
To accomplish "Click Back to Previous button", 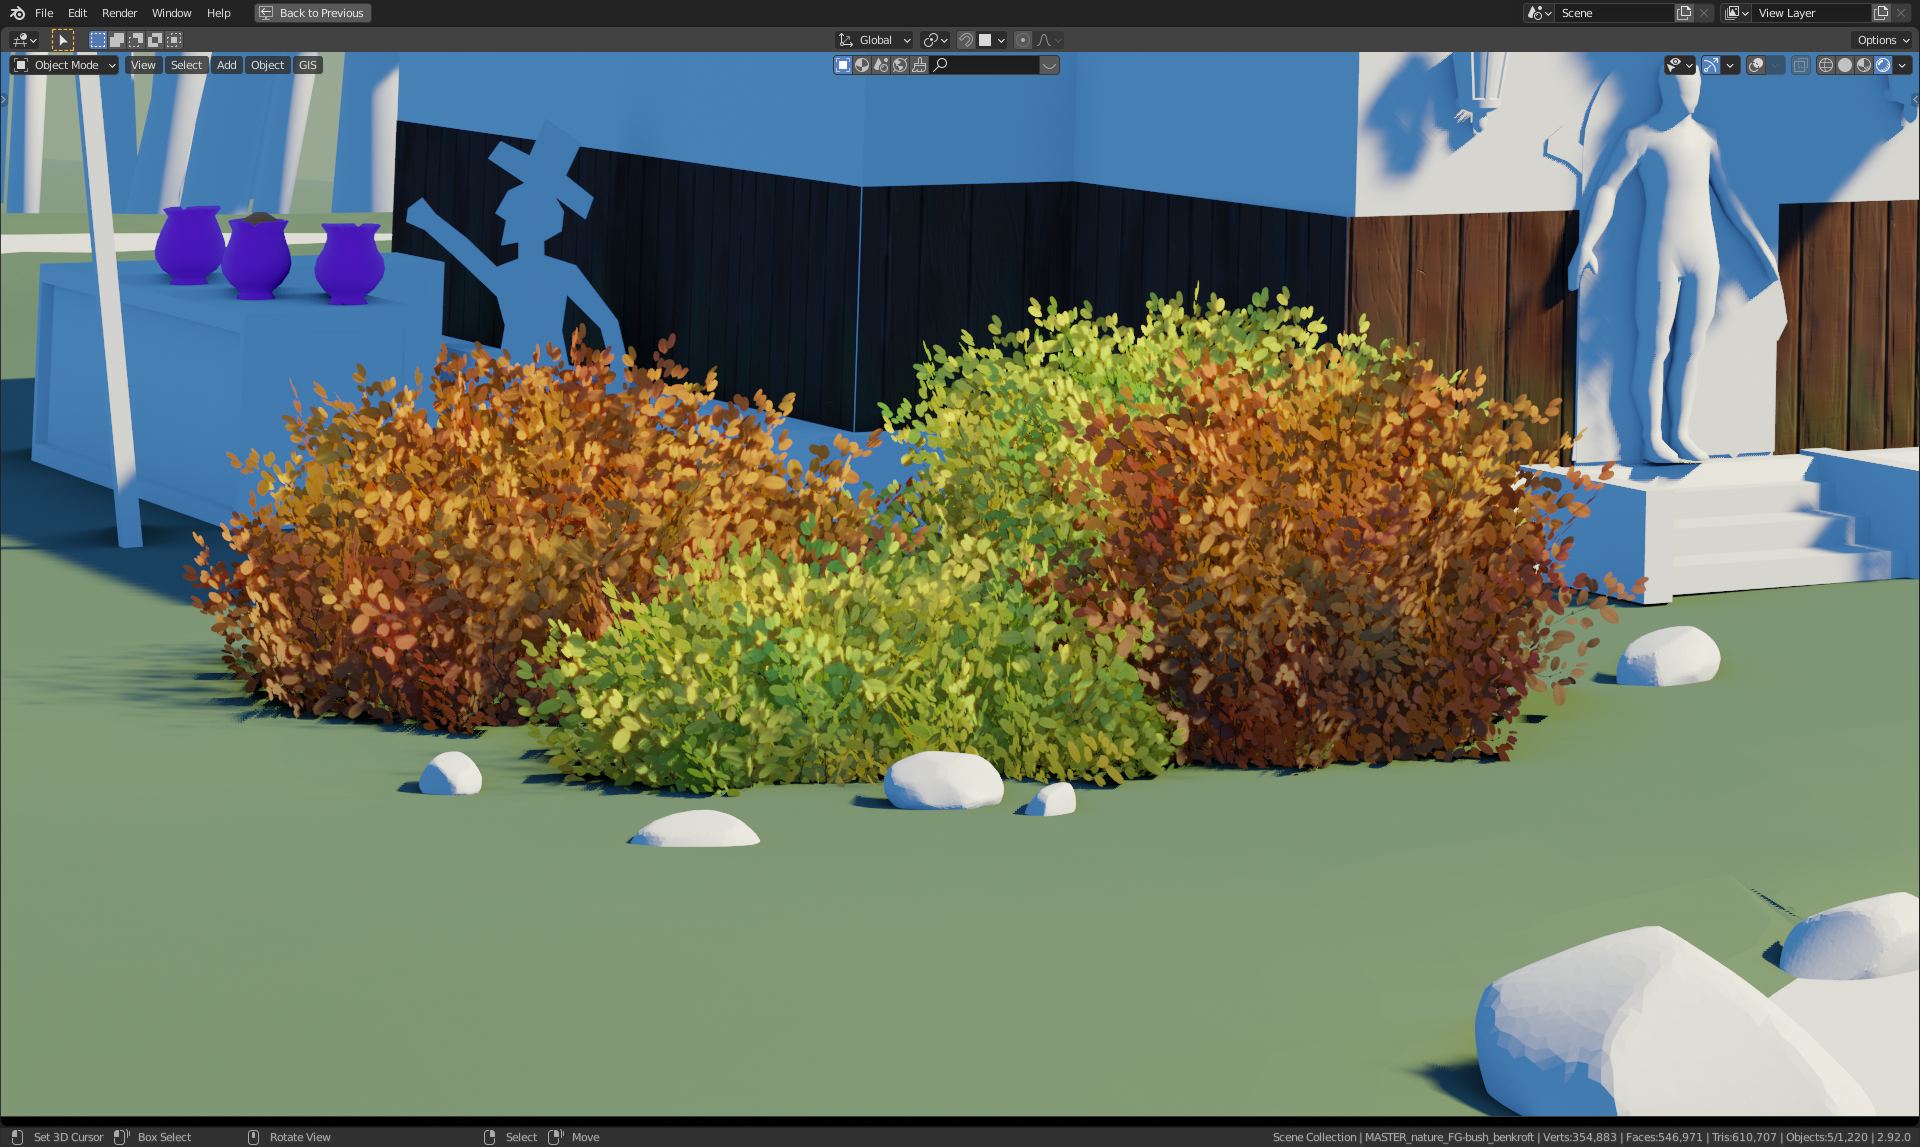I will click(312, 13).
